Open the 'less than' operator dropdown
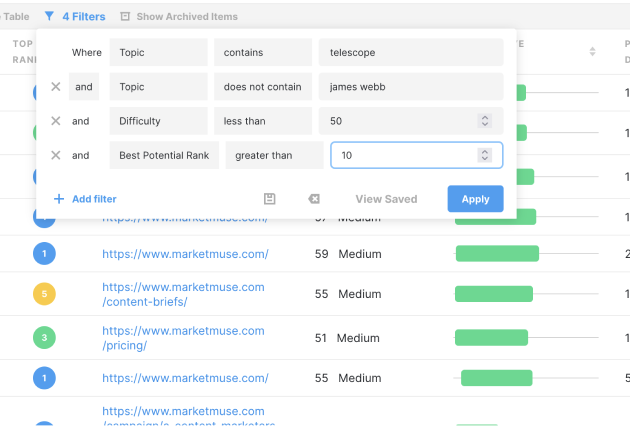This screenshot has height=426, width=630. click(263, 121)
